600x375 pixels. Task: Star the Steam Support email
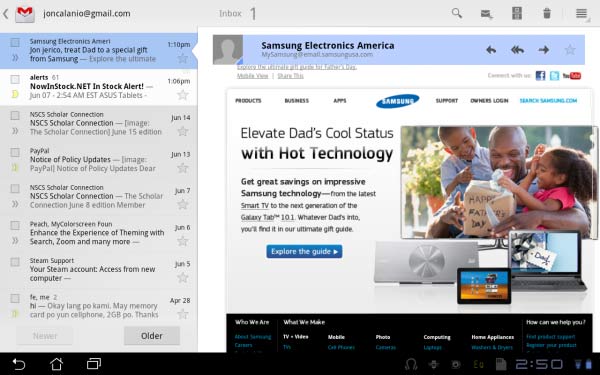tap(183, 277)
